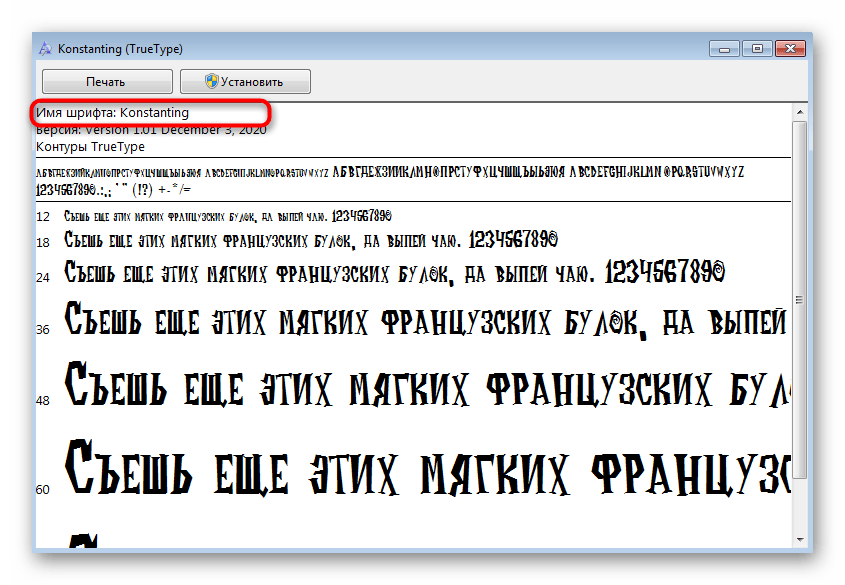This screenshot has width=845, height=585.
Task: Click the scrollbar down arrow
Action: pos(800,540)
